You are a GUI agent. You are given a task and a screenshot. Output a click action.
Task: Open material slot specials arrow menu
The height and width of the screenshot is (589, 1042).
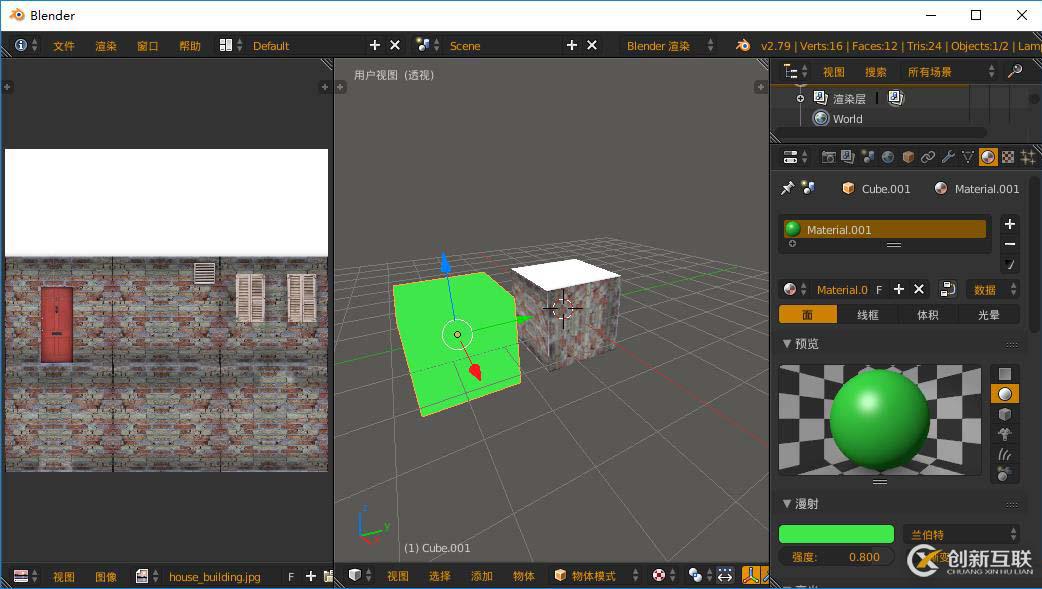click(x=1009, y=265)
